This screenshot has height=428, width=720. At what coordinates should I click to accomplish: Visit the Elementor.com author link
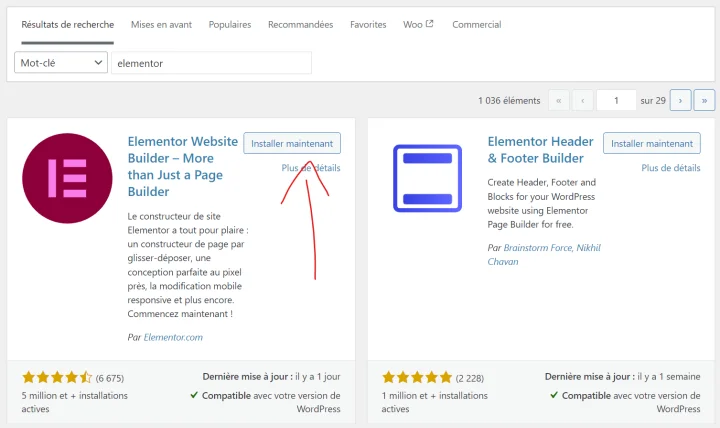coord(173,337)
